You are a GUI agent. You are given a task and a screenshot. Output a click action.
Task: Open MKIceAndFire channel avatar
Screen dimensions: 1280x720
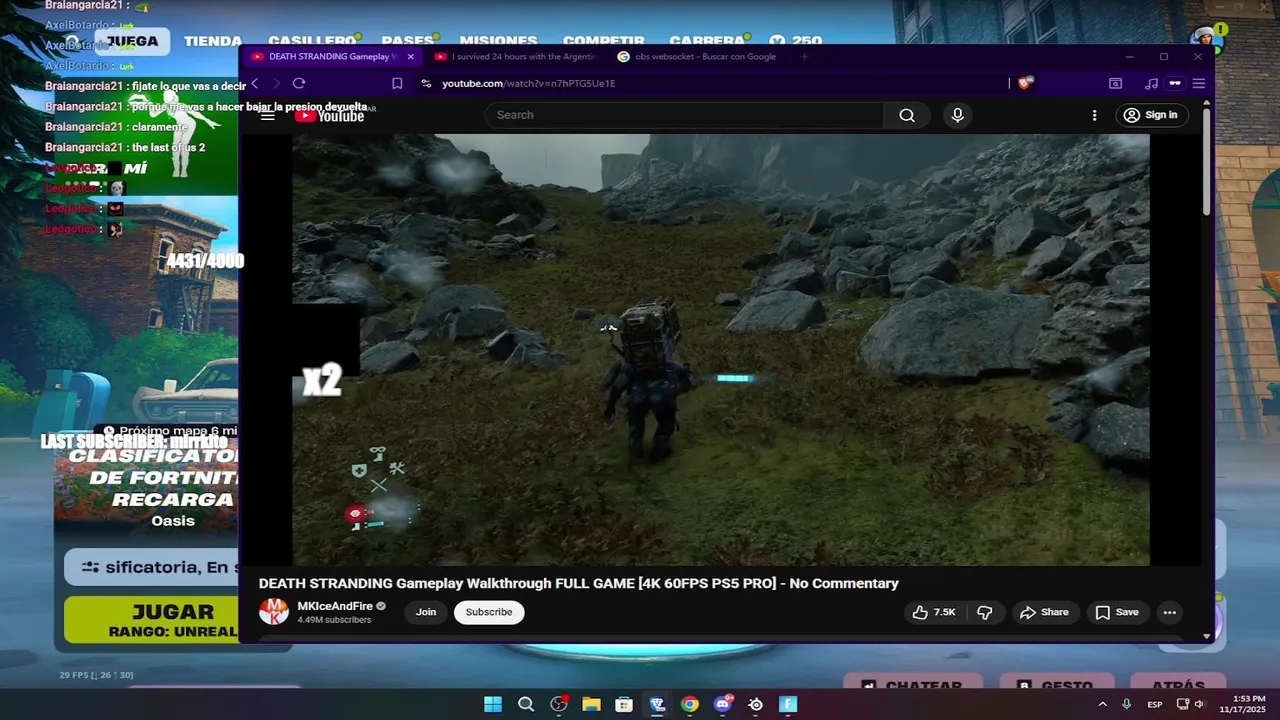pos(274,612)
